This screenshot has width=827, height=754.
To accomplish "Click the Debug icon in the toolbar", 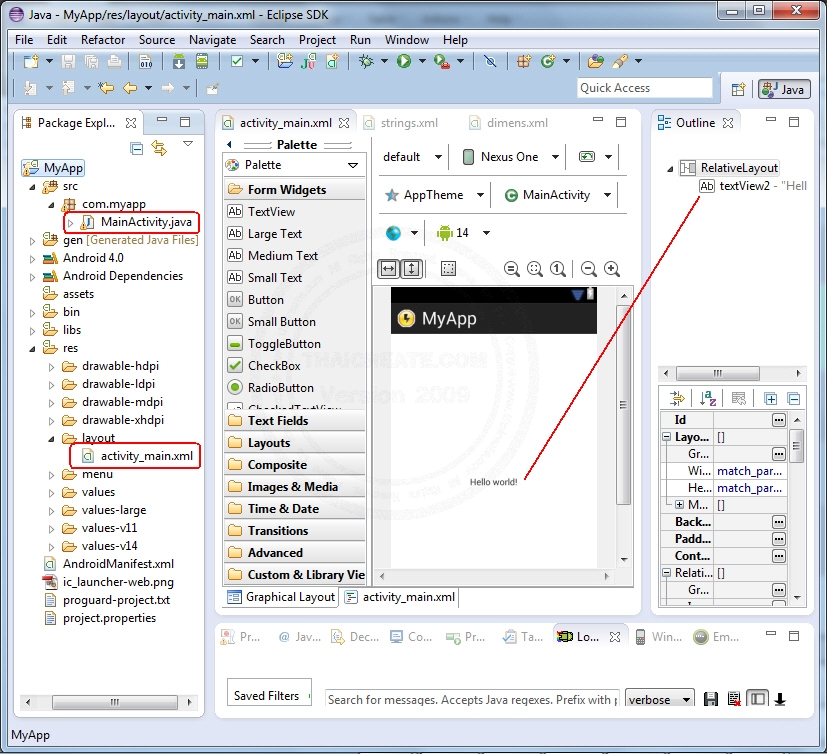I will click(368, 61).
